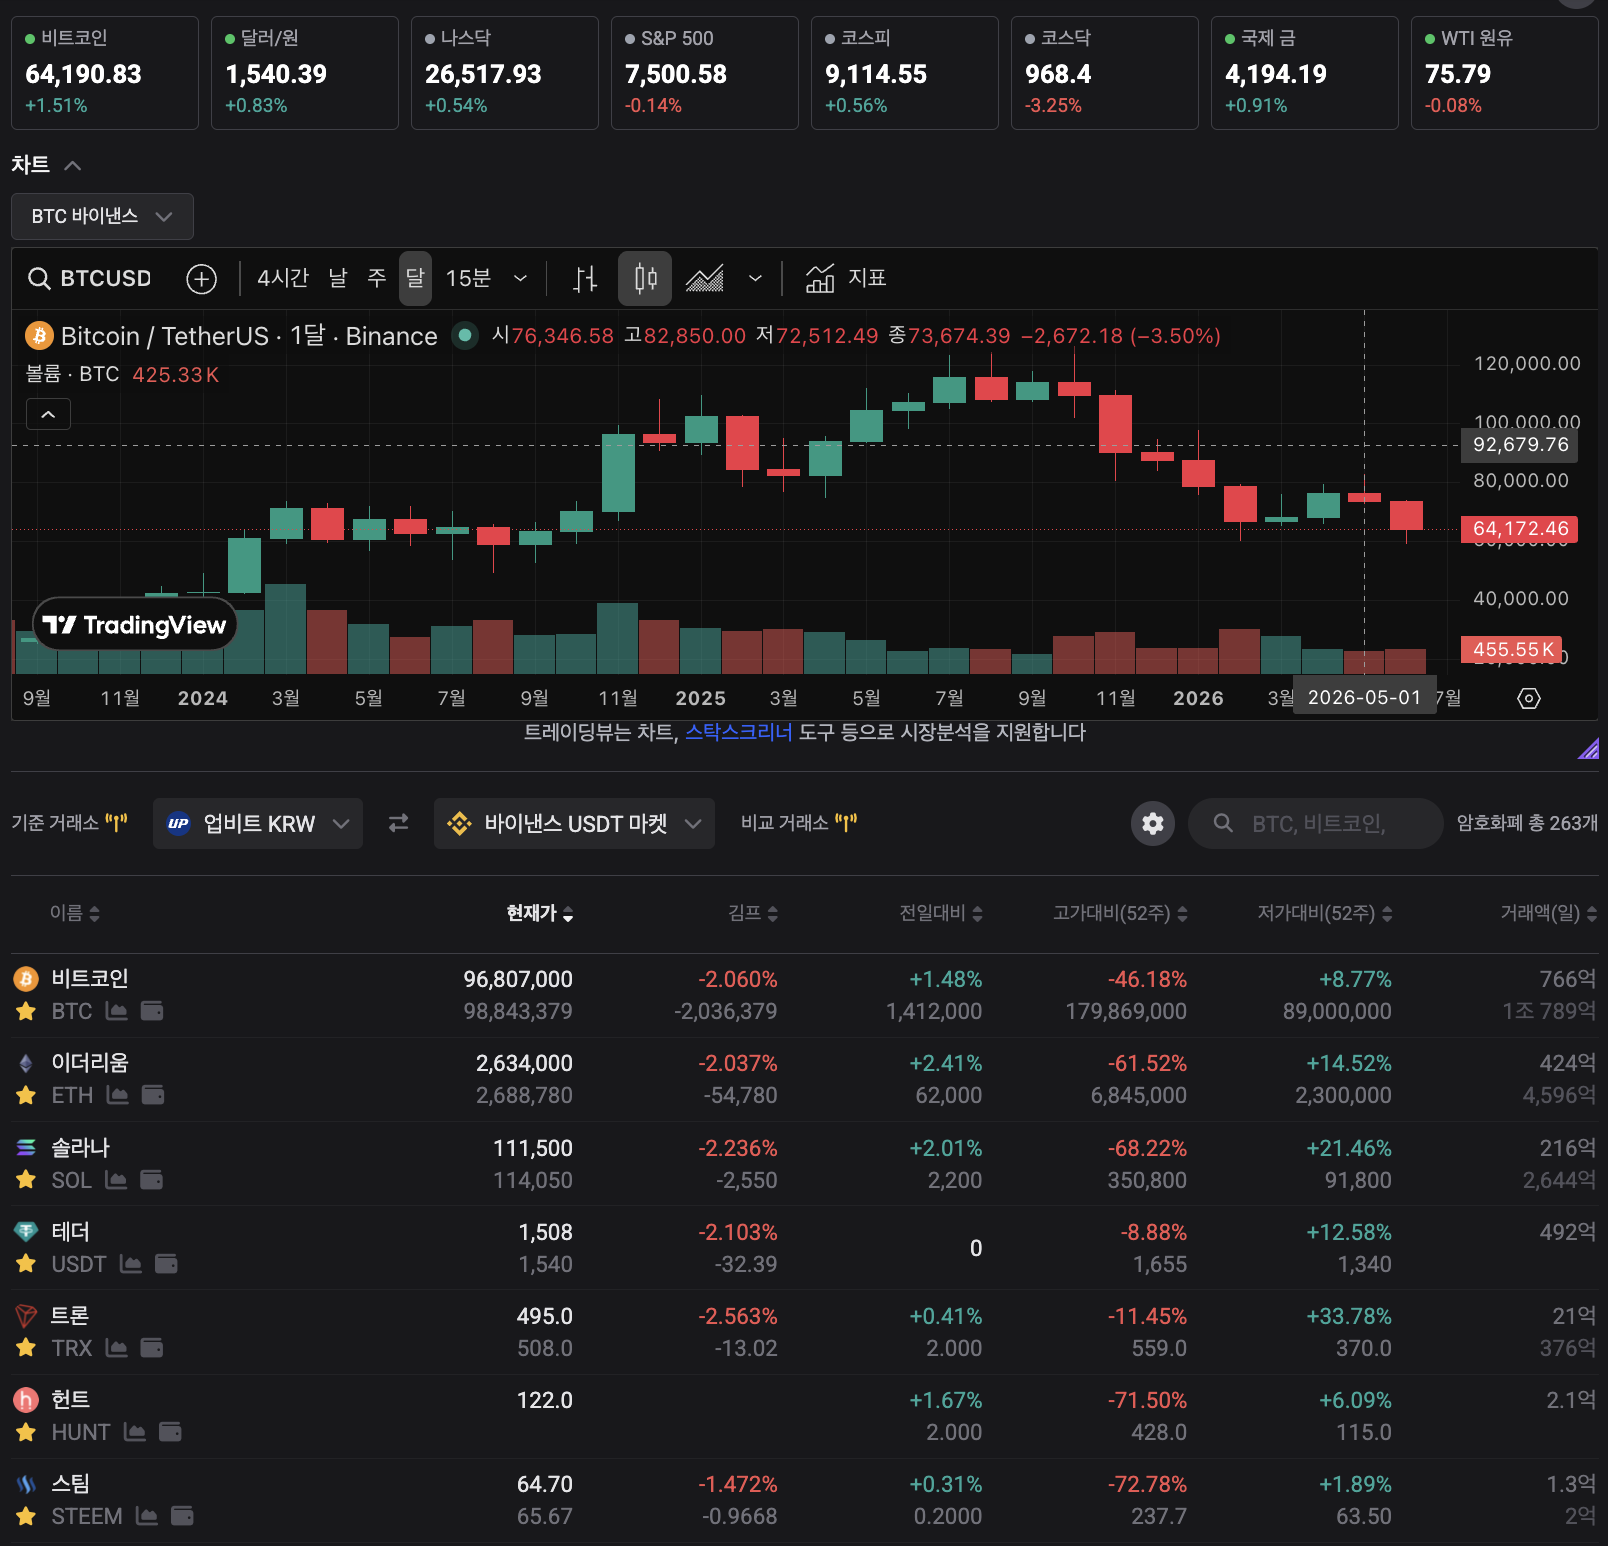Select the 4시간 interval
The width and height of the screenshot is (1608, 1546).
click(x=283, y=278)
